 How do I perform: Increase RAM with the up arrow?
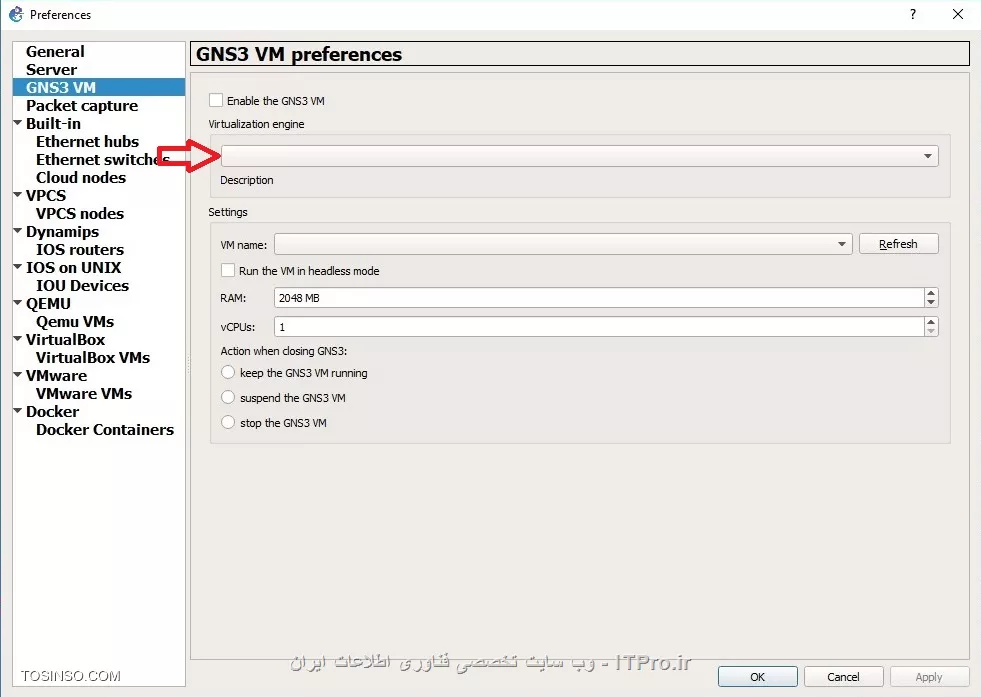(931, 293)
